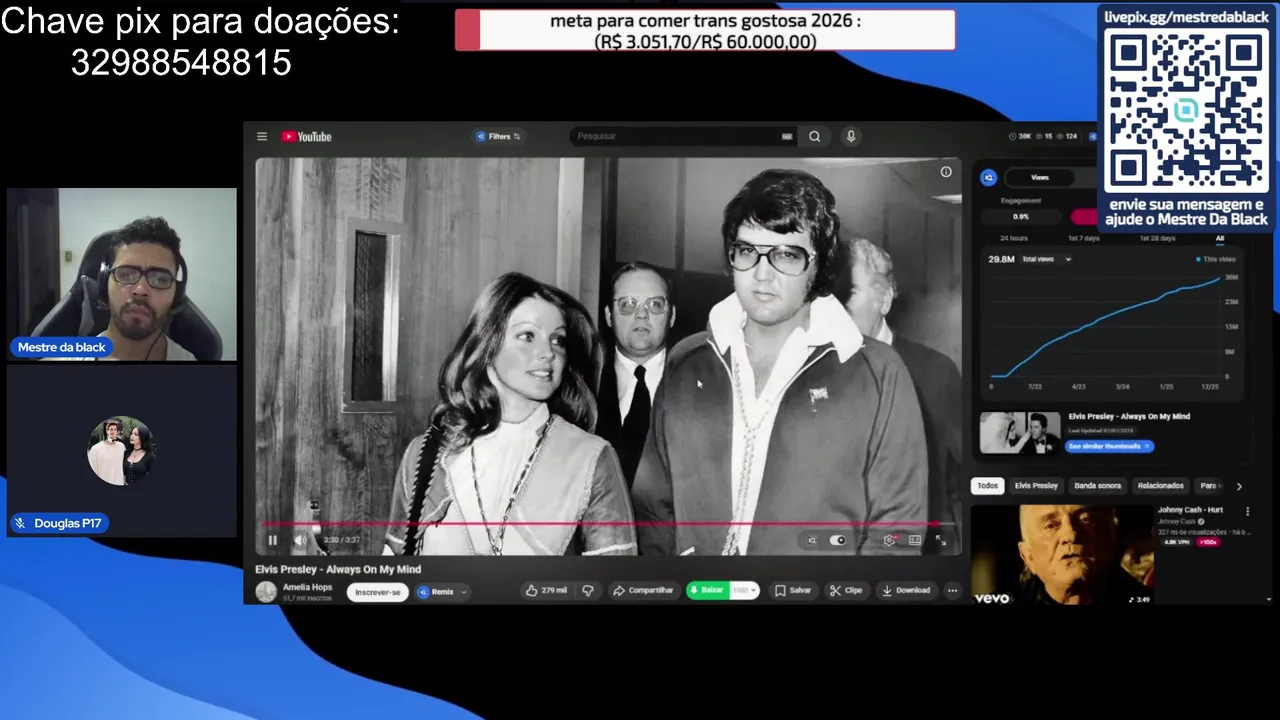This screenshot has height=720, width=1280.
Task: Click the Compartilhar share button
Action: point(644,591)
